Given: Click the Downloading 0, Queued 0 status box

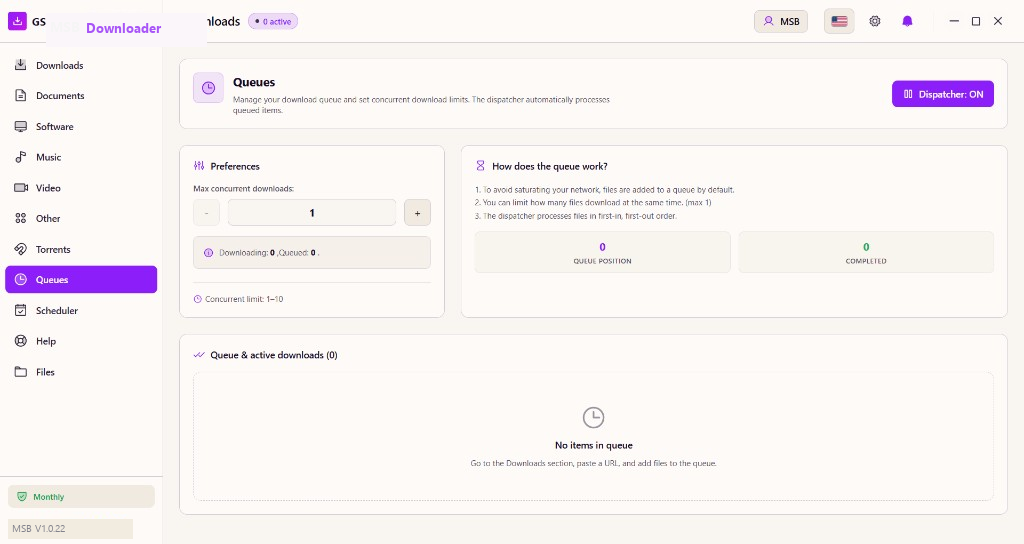Looking at the screenshot, I should click(x=312, y=253).
